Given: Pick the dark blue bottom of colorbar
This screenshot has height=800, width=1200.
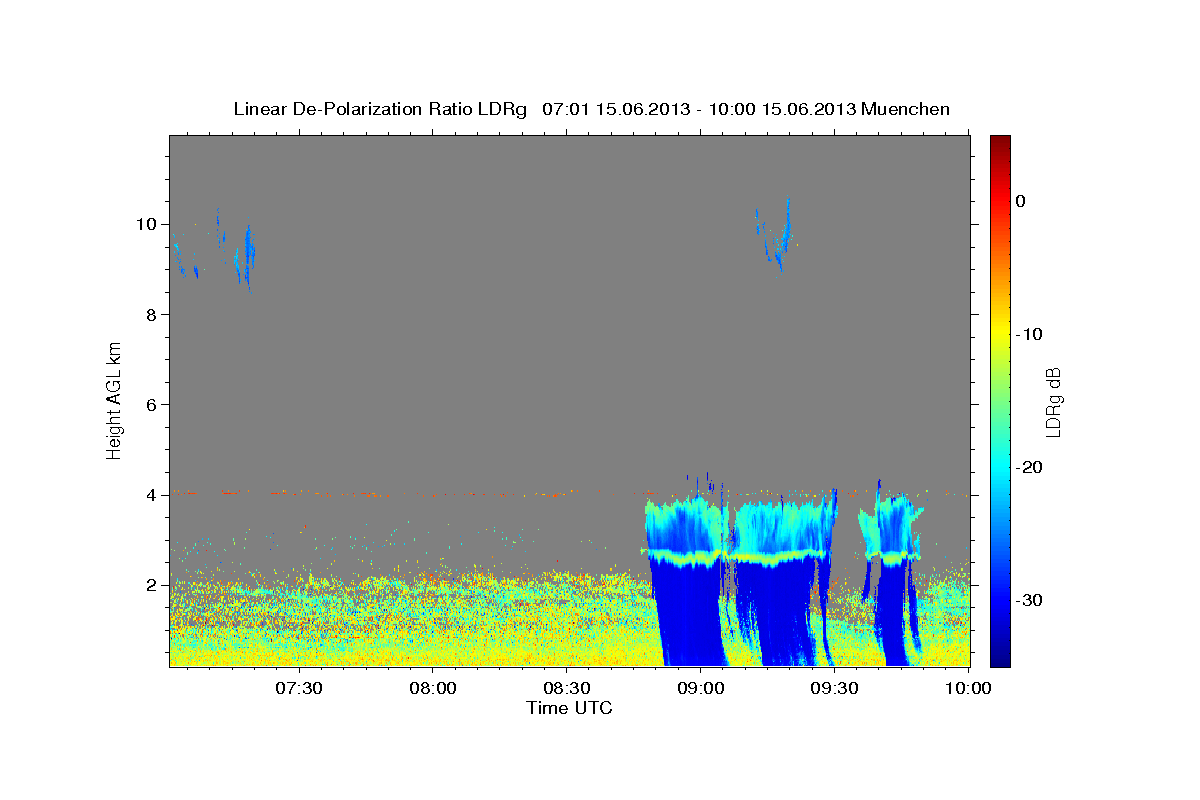Looking at the screenshot, I should tap(1000, 658).
